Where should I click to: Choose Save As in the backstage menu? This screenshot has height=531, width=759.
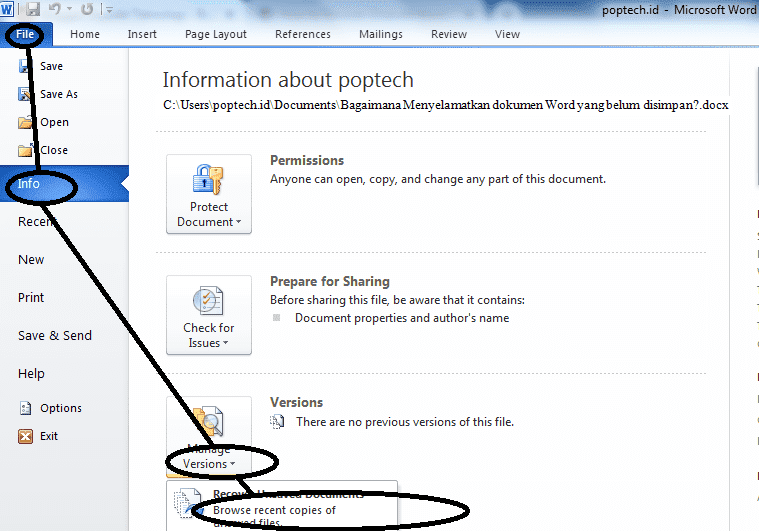pos(59,94)
